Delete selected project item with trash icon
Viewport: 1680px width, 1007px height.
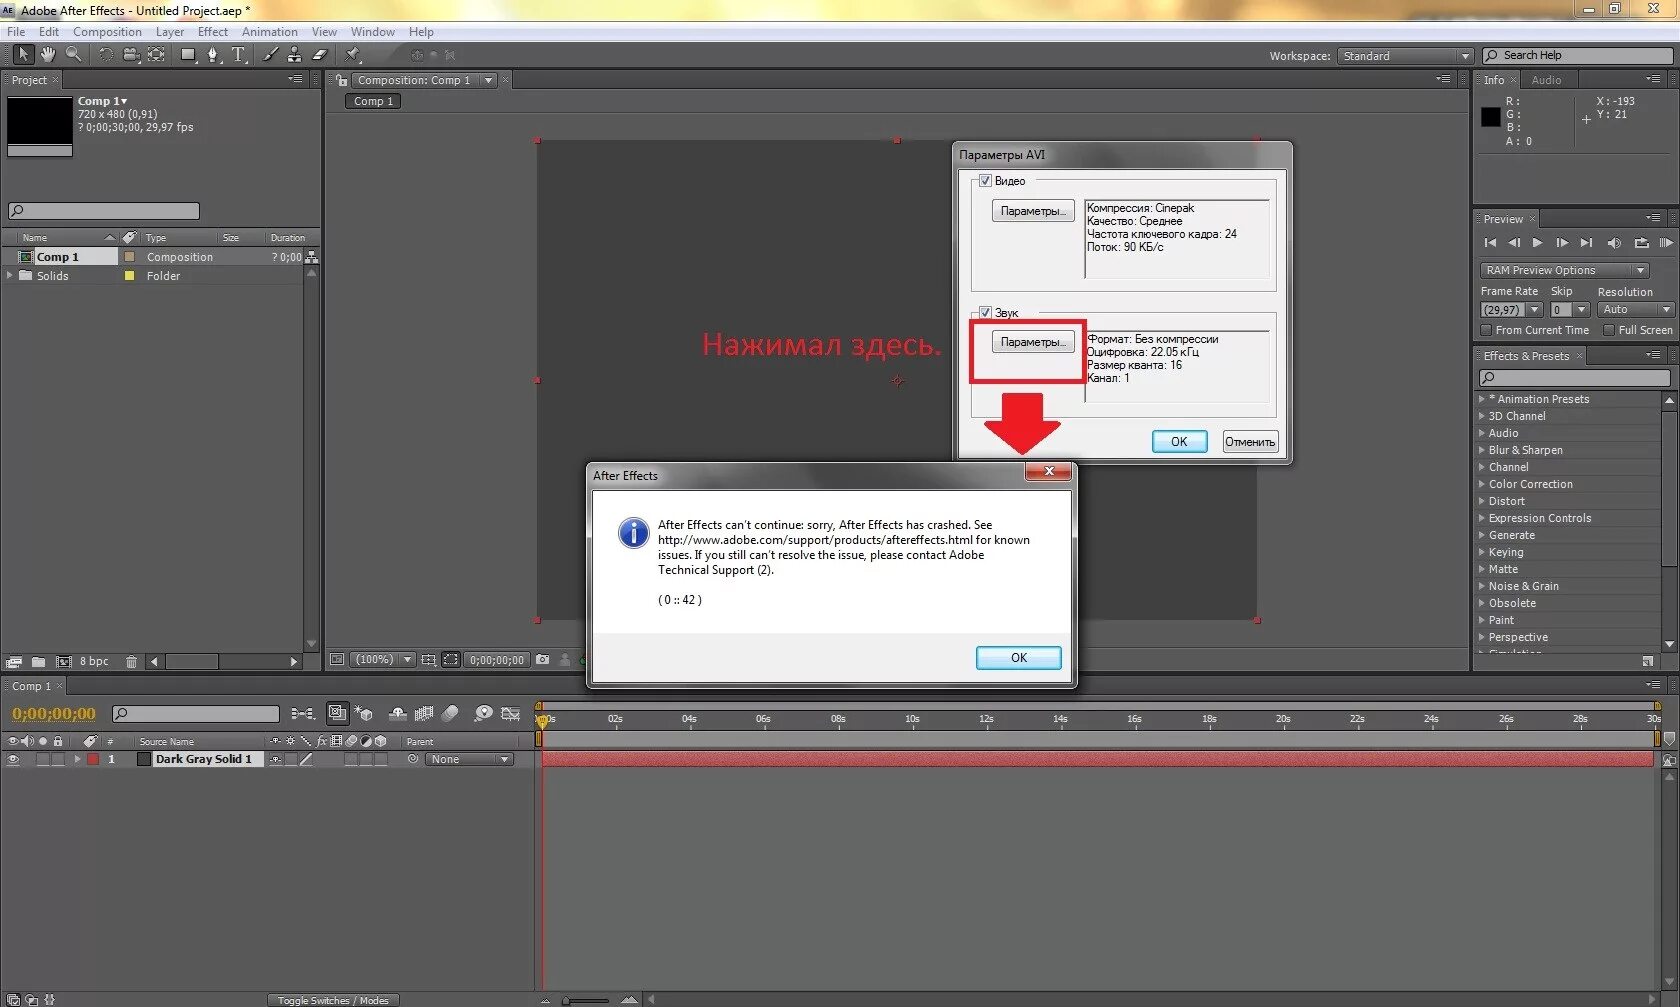pyautogui.click(x=131, y=662)
